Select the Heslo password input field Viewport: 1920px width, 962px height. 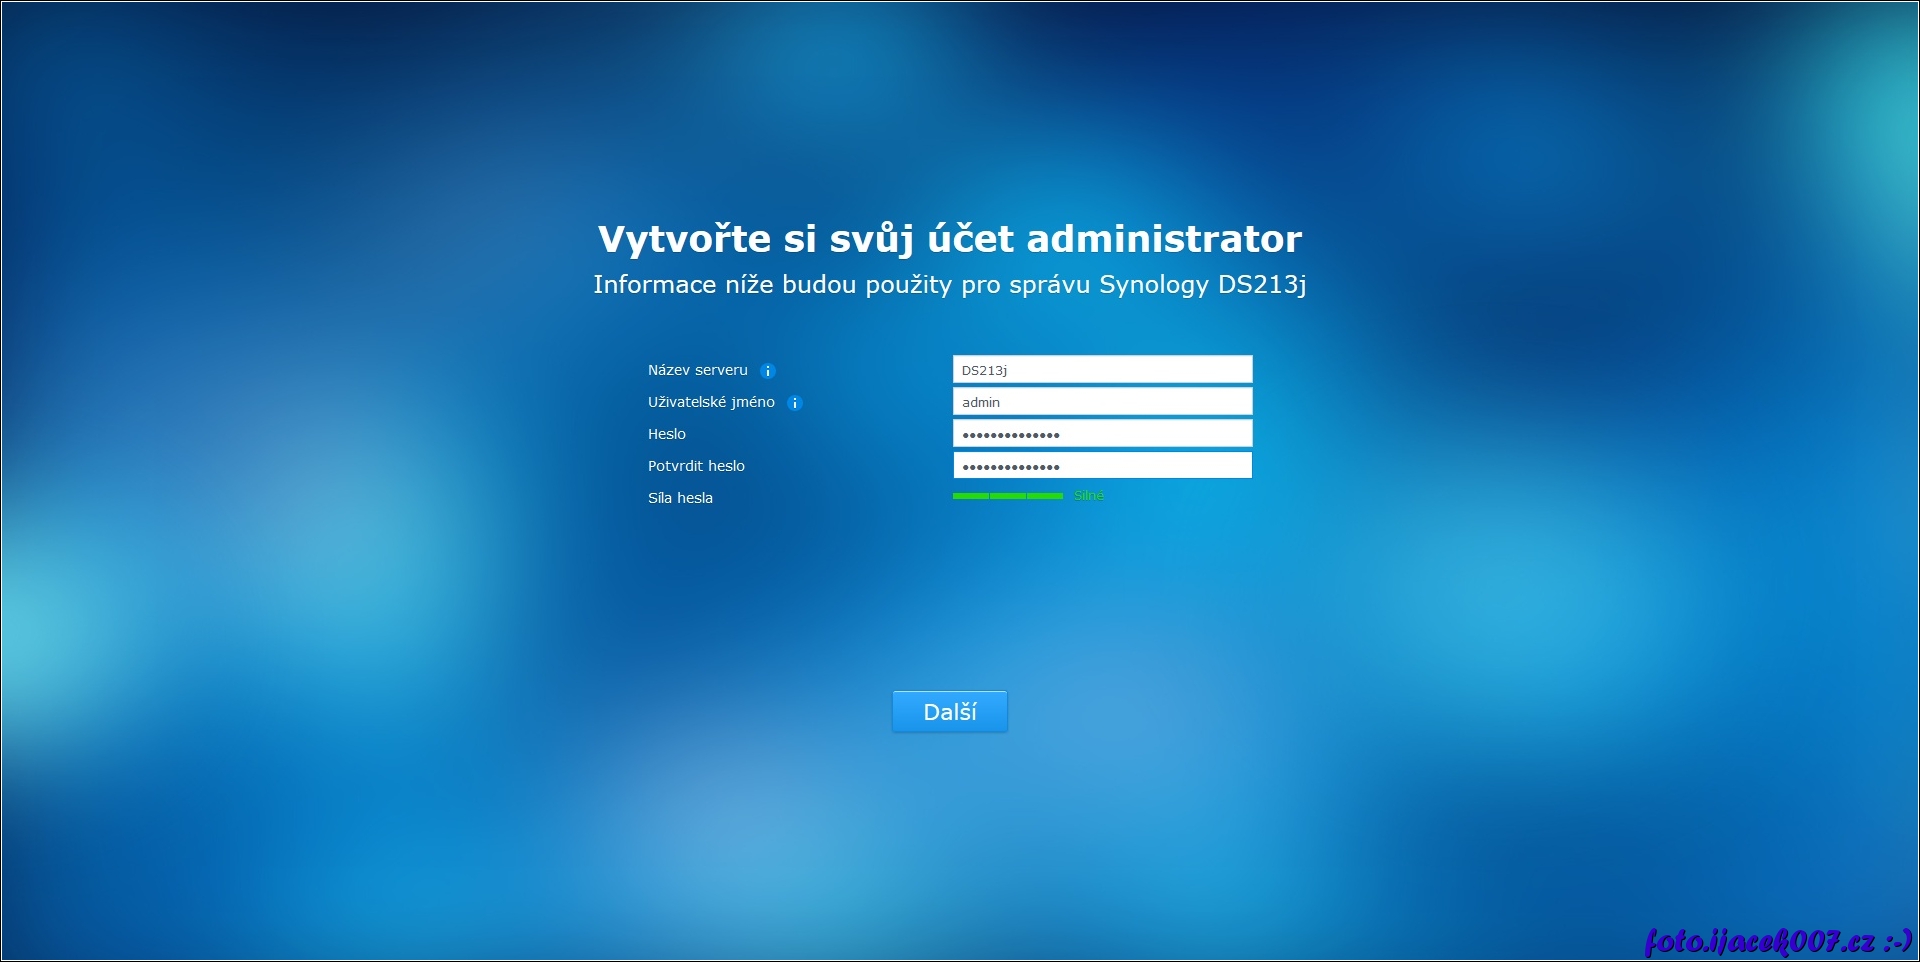click(x=1102, y=434)
